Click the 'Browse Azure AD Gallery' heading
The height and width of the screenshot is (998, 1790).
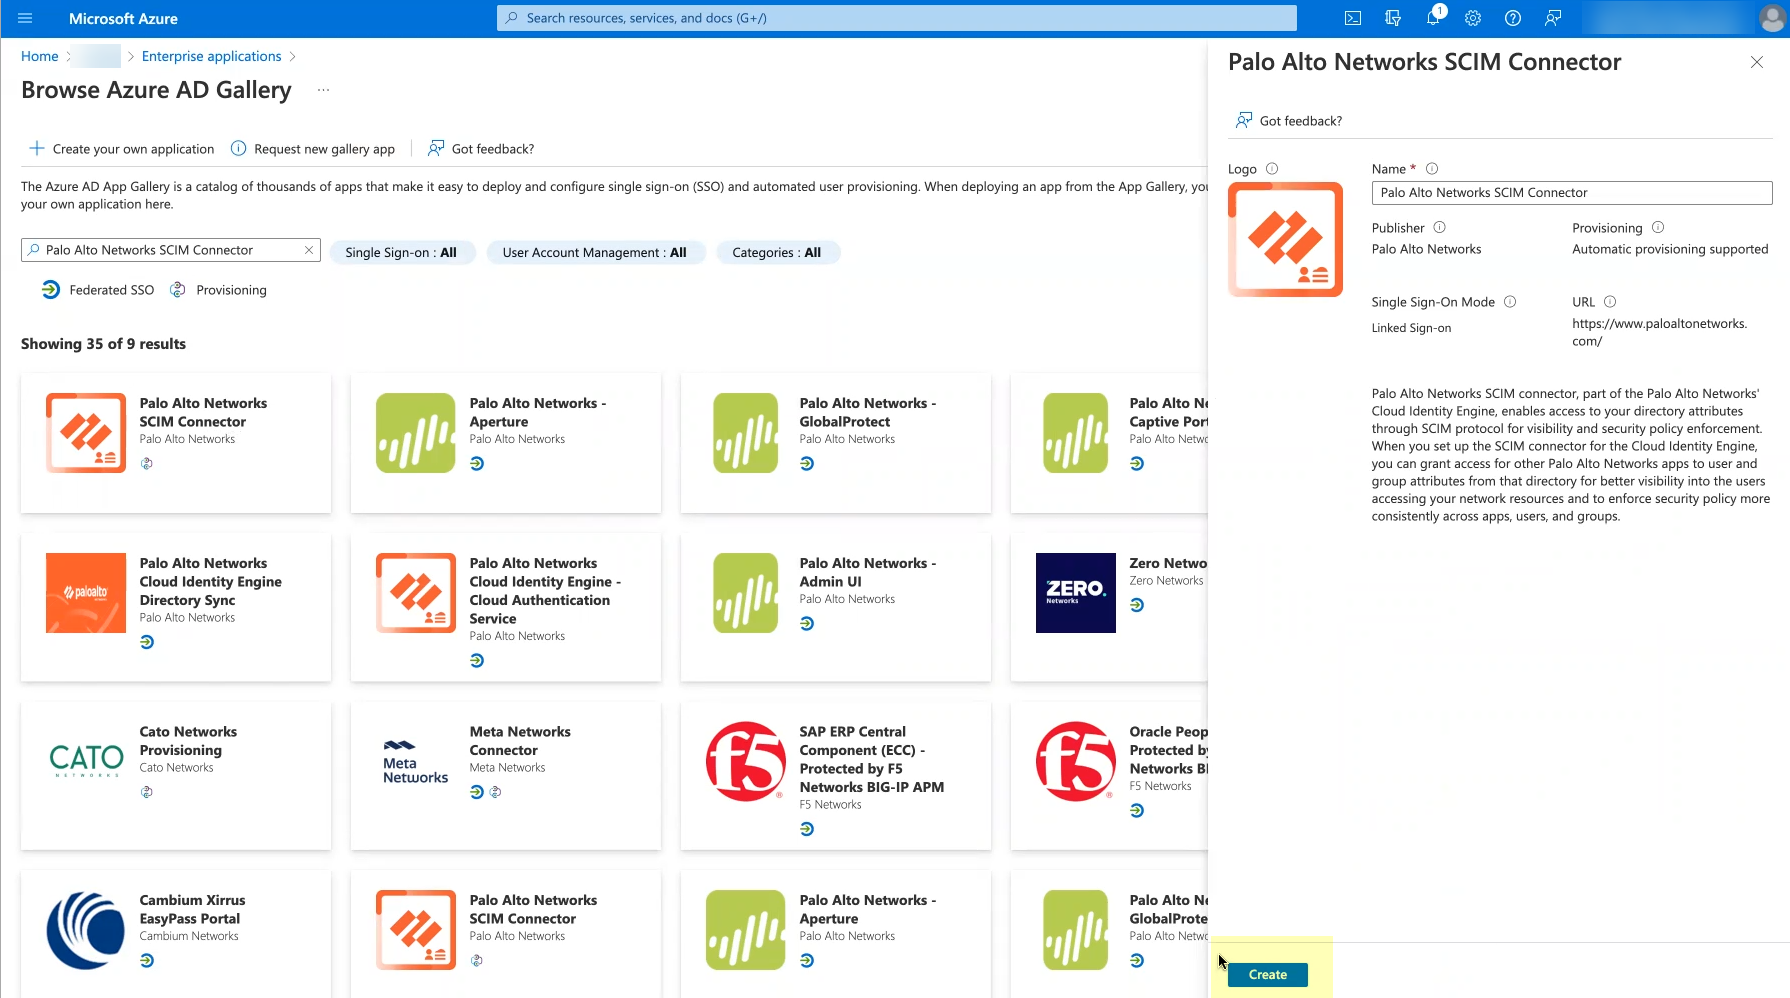click(x=156, y=90)
